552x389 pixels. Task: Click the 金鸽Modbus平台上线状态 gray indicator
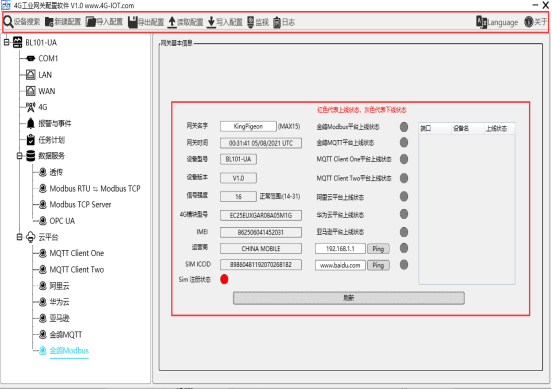[404, 127]
